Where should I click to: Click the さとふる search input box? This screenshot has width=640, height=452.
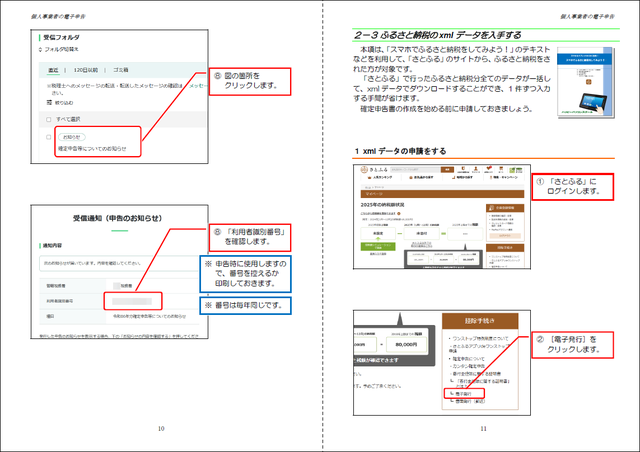415,169
